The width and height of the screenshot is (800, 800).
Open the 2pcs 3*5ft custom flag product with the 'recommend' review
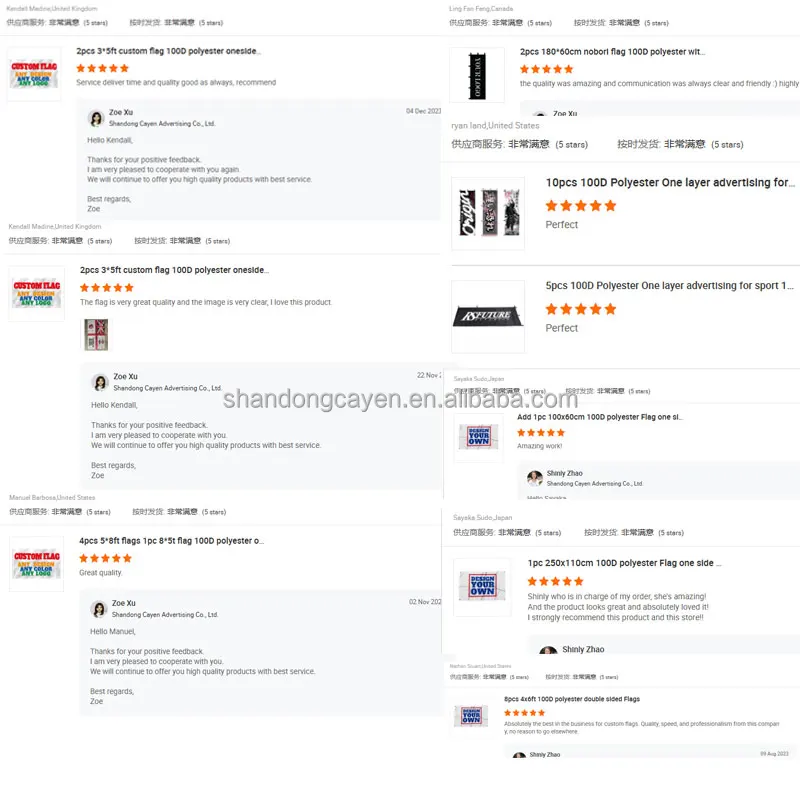tap(168, 51)
